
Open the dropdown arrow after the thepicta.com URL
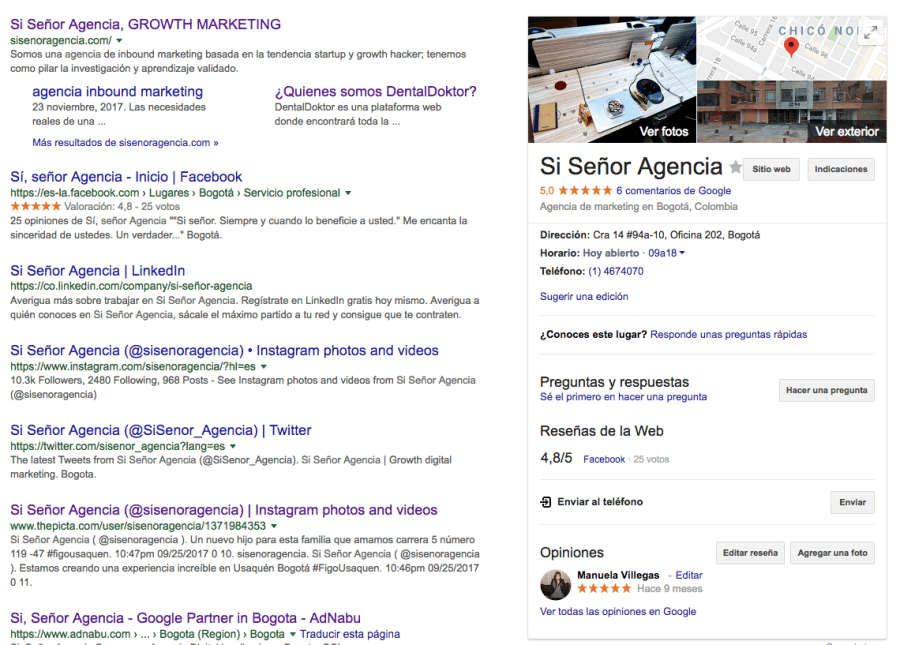pos(274,526)
